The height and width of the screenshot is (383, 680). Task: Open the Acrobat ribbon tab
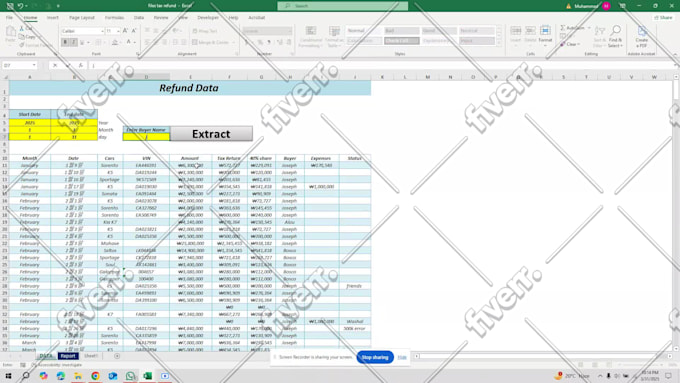click(x=256, y=18)
